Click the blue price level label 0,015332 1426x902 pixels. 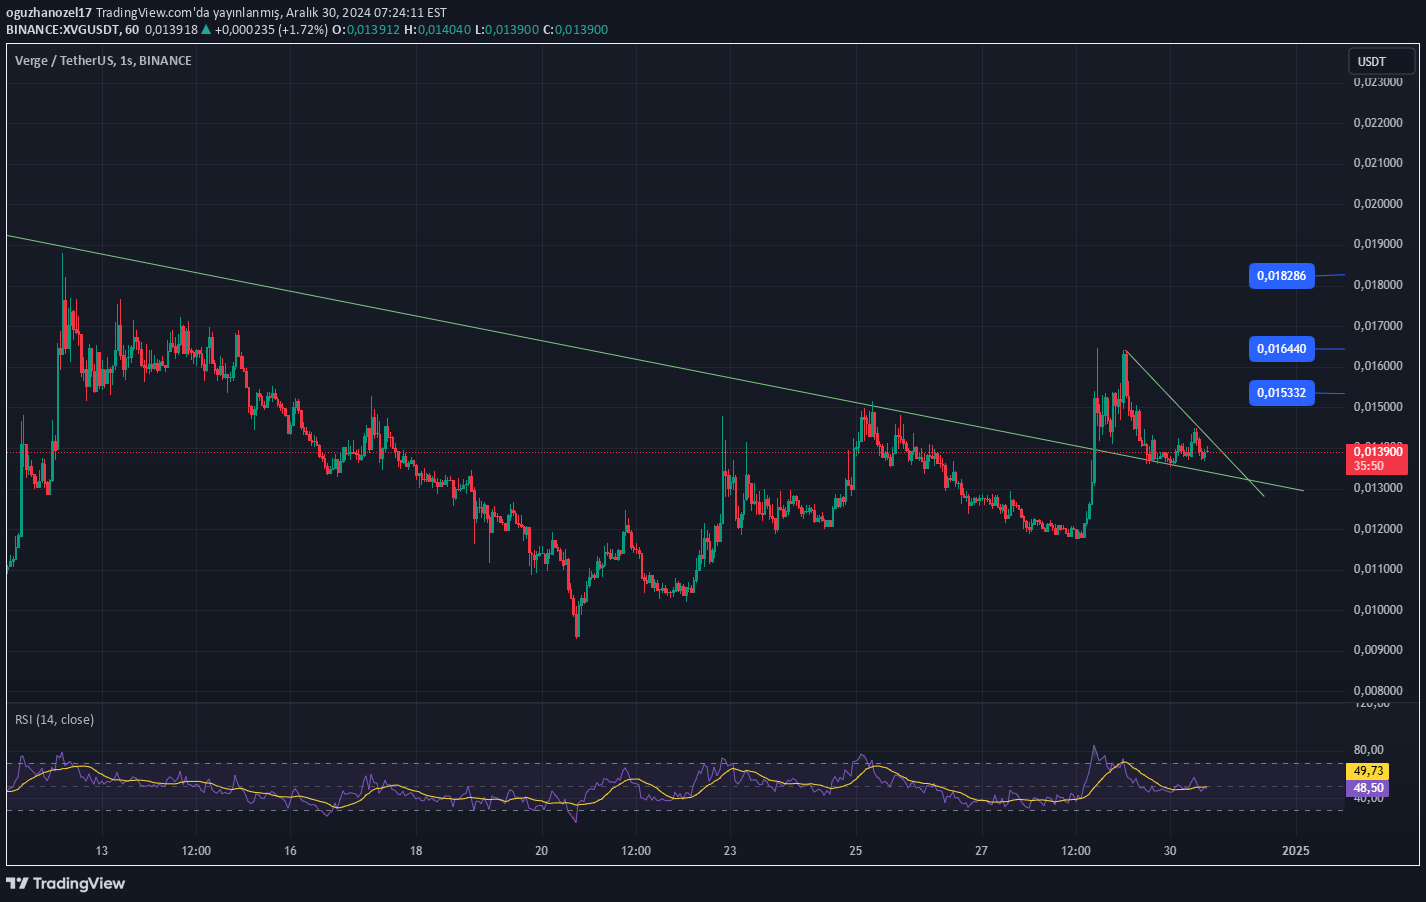(x=1283, y=393)
